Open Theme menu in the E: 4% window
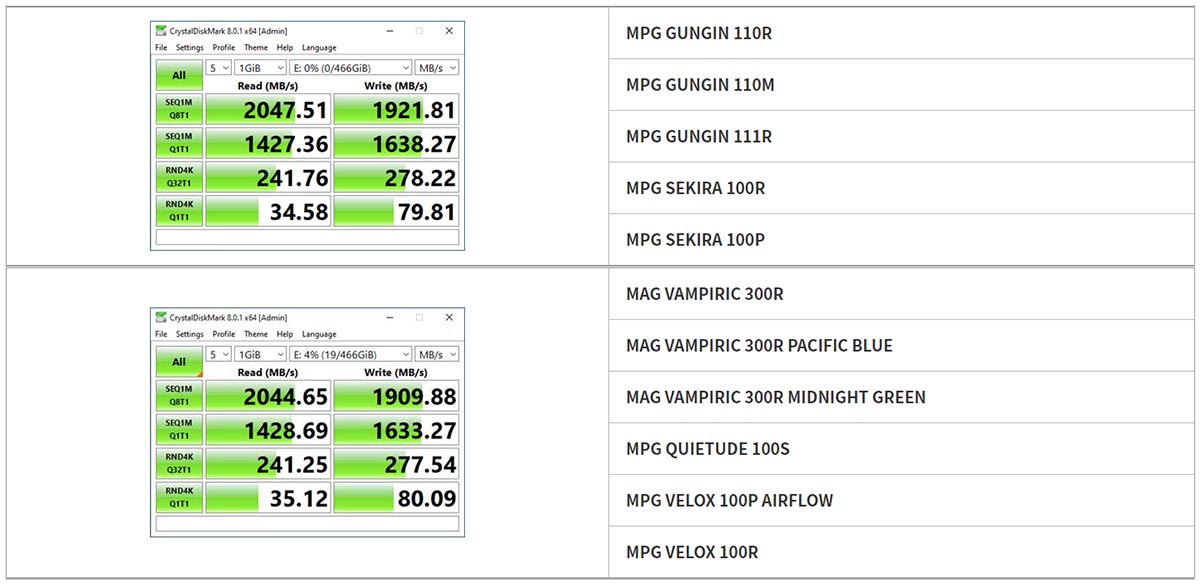This screenshot has height=584, width=1200. pos(256,334)
